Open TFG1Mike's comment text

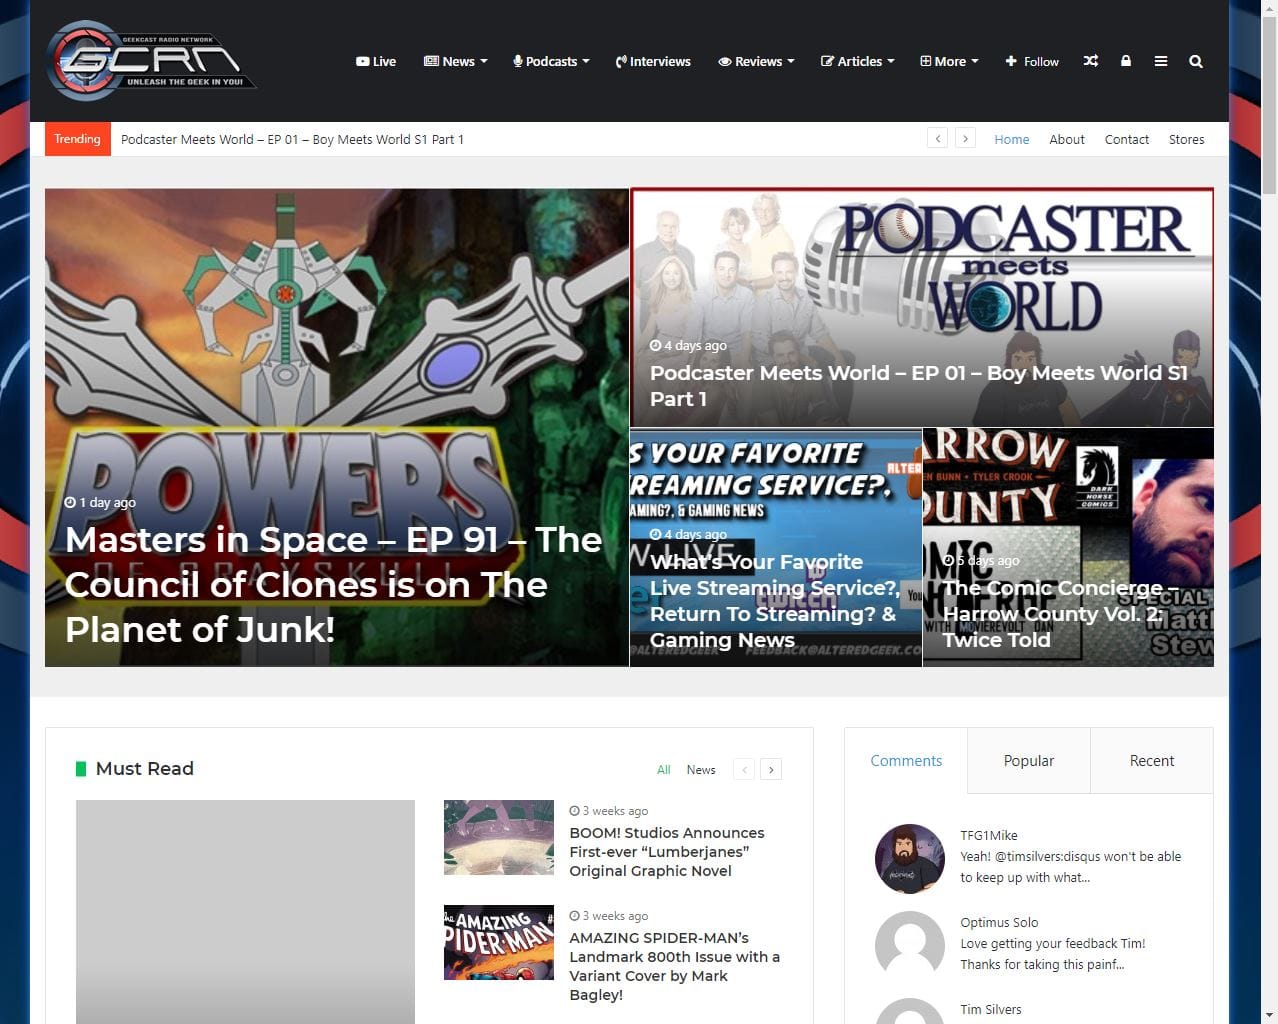(1071, 867)
